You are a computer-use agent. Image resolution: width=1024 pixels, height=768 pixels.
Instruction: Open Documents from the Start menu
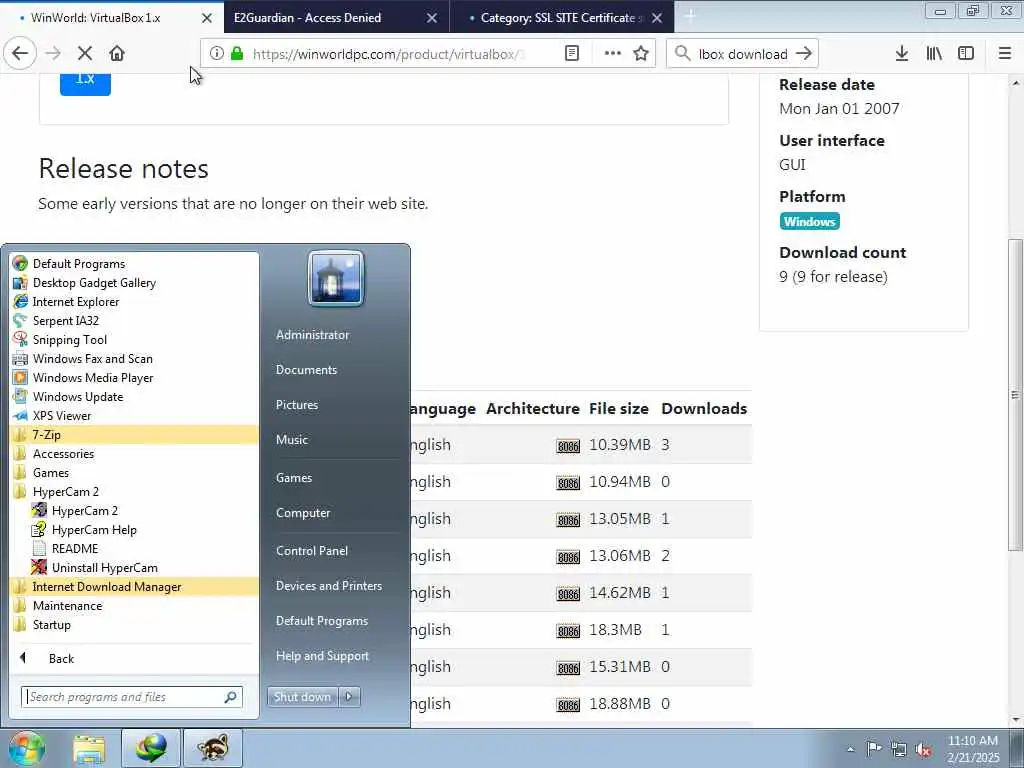[306, 370]
